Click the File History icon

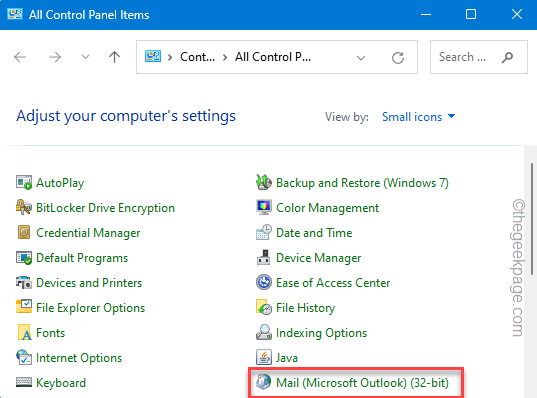click(x=264, y=307)
